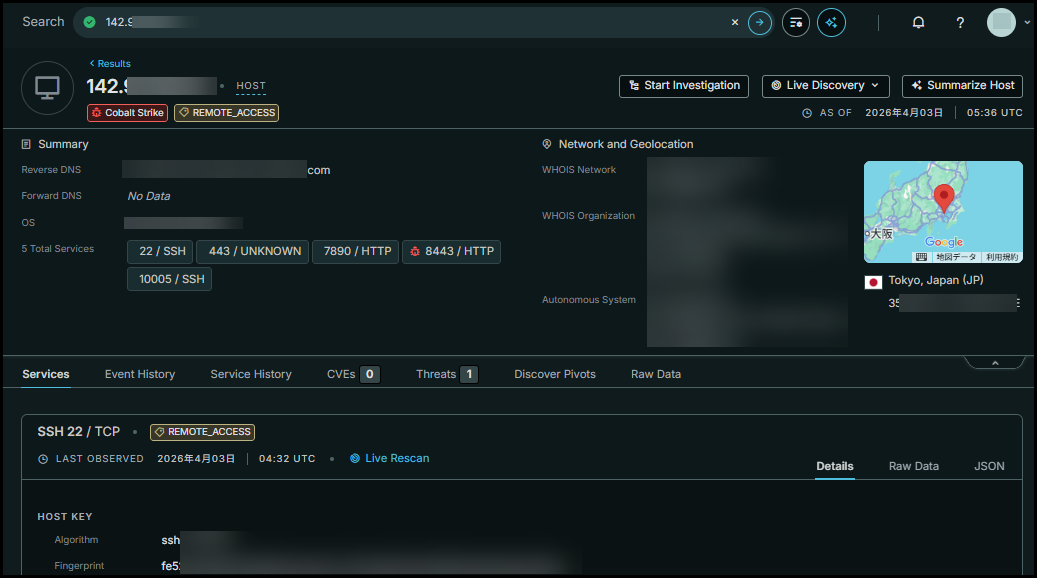
Task: Collapse the host summary panel with the chevron
Action: 995,362
